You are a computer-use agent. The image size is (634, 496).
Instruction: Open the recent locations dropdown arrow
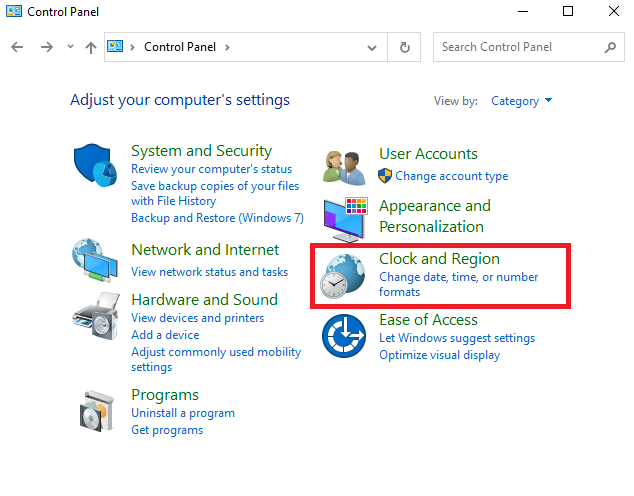(70, 47)
